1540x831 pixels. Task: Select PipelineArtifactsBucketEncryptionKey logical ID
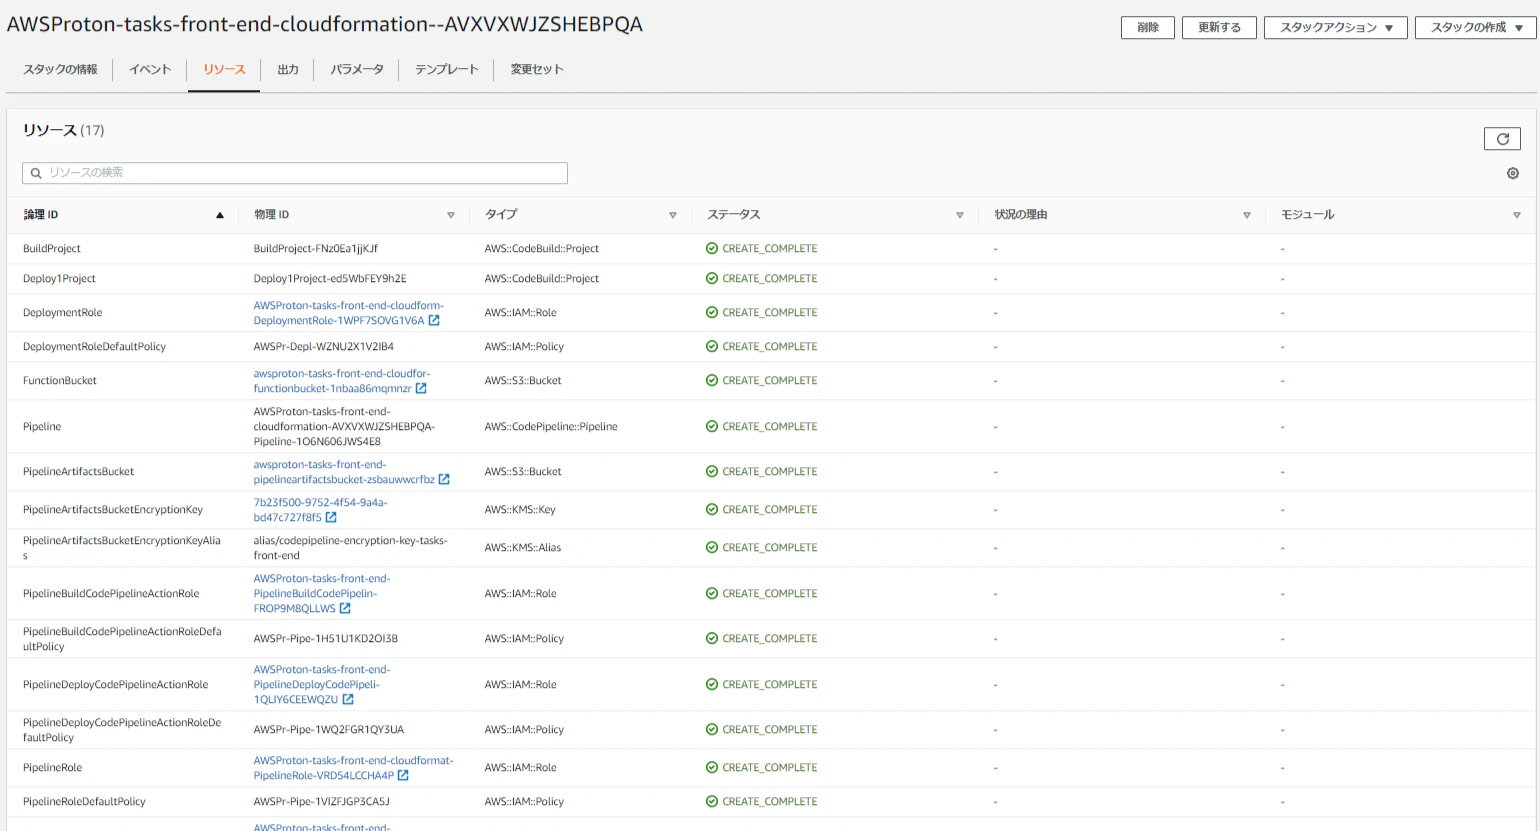coord(113,510)
